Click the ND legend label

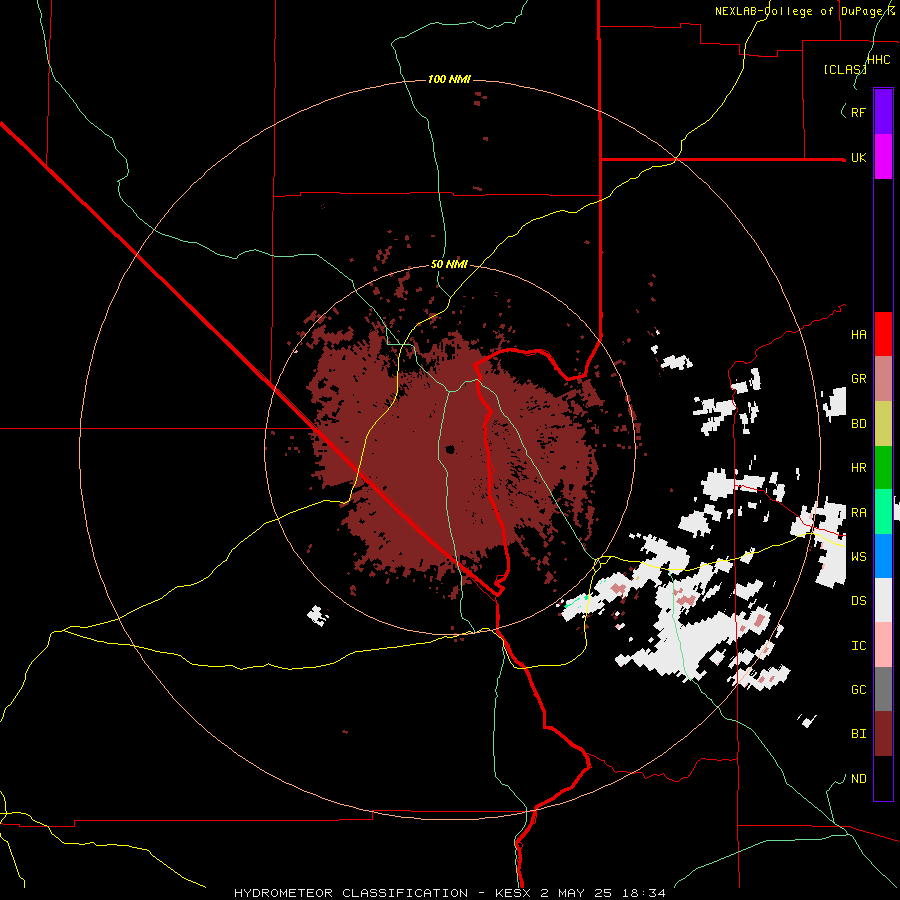click(x=858, y=778)
